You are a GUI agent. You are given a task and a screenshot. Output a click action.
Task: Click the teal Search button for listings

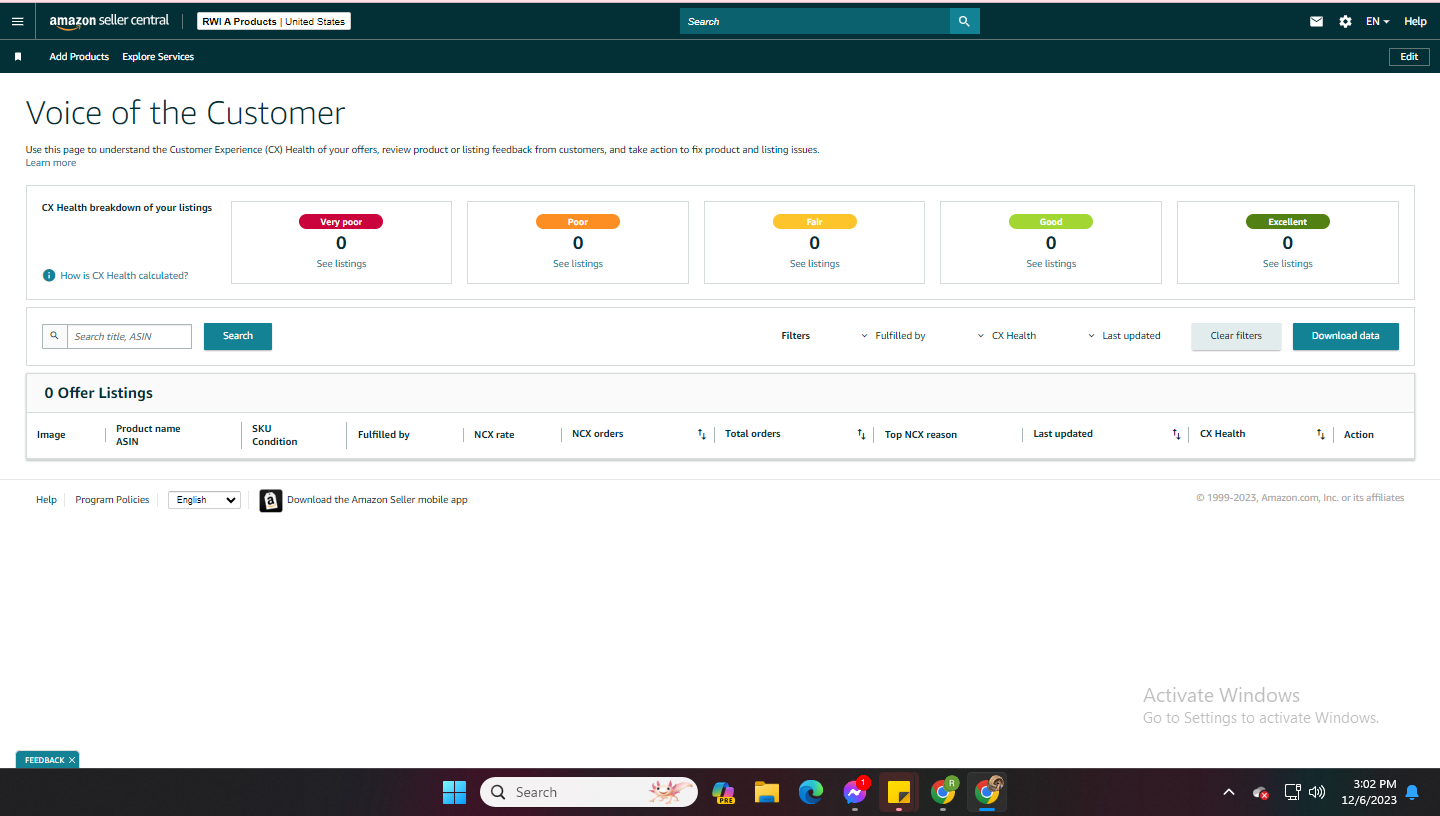click(238, 336)
